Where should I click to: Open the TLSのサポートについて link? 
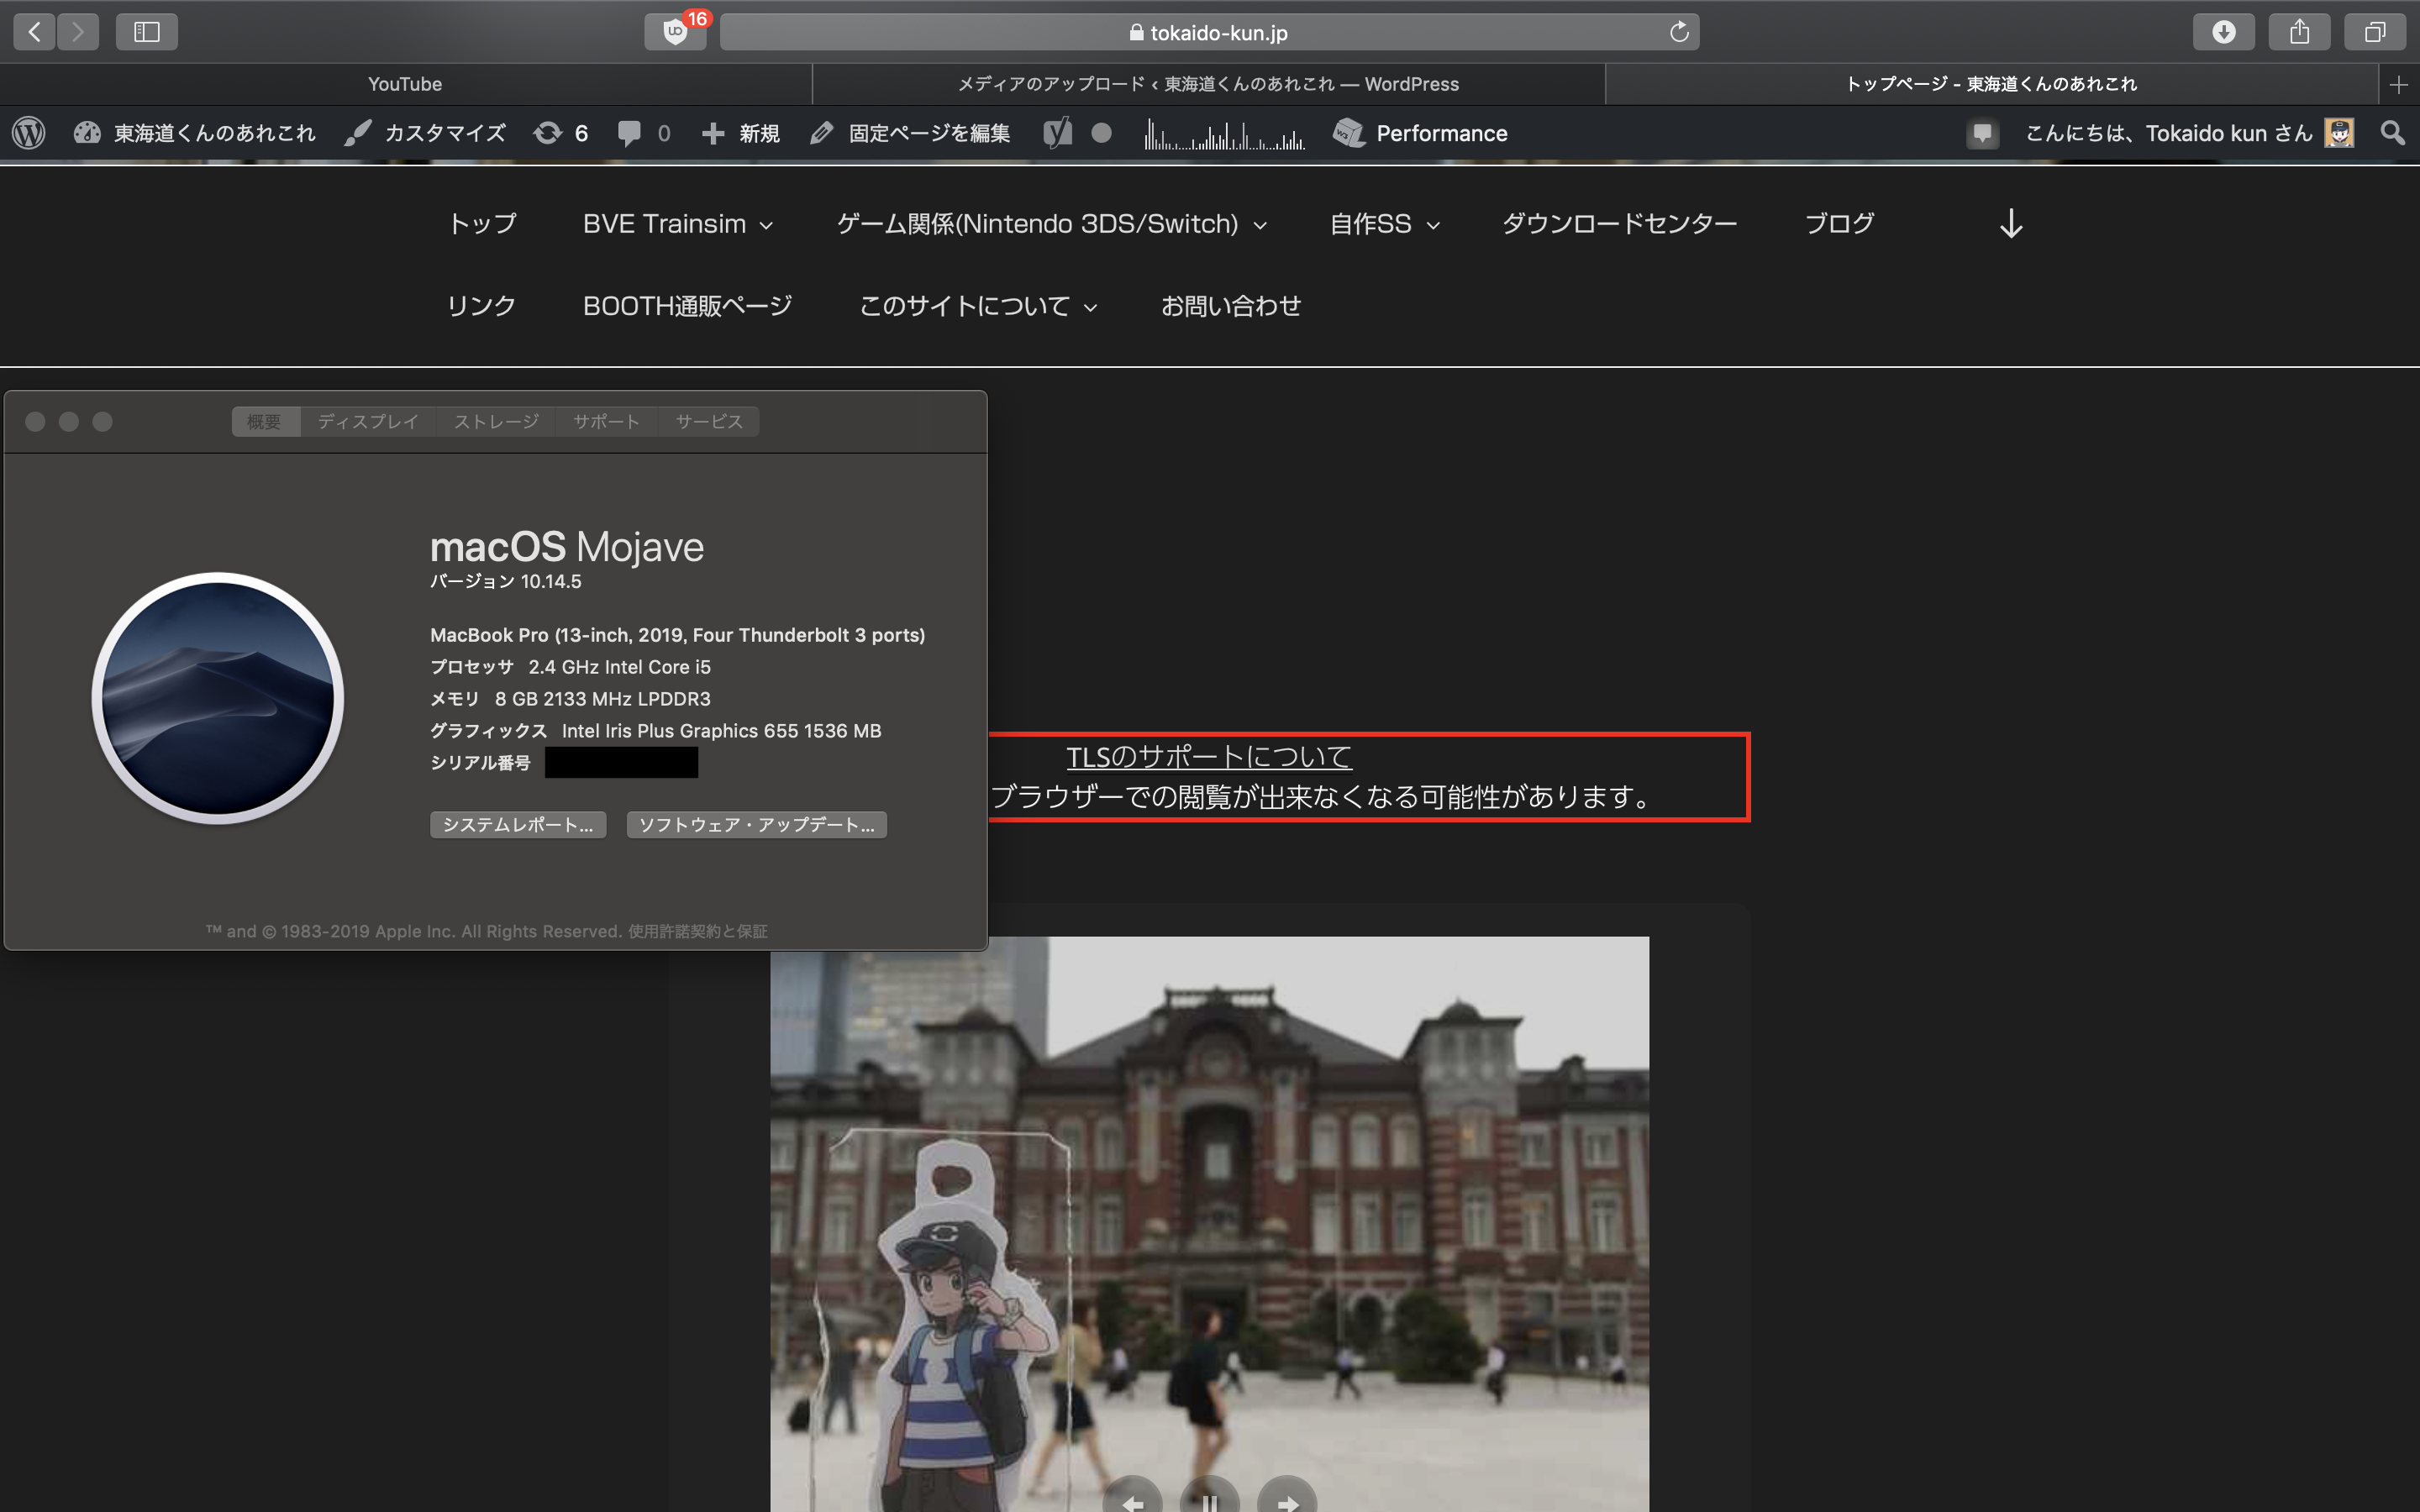tap(1208, 757)
